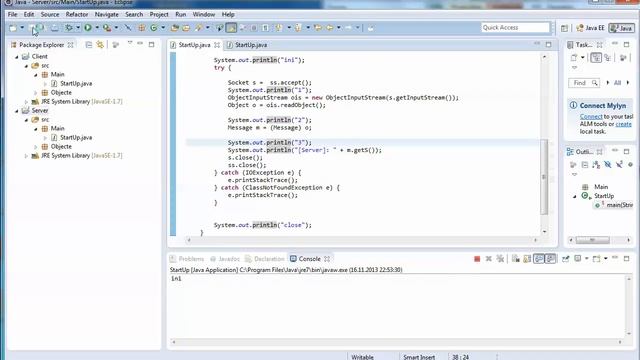Collapse All in Package Explorer toolbar
Viewport: 640px width, 360px height.
[x=89, y=45]
